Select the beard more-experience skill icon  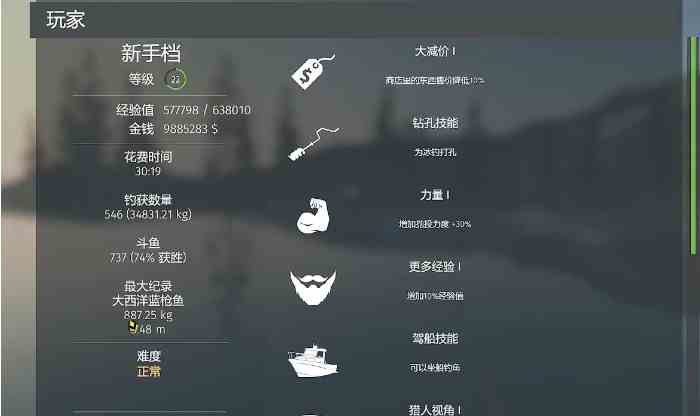[x=313, y=287]
